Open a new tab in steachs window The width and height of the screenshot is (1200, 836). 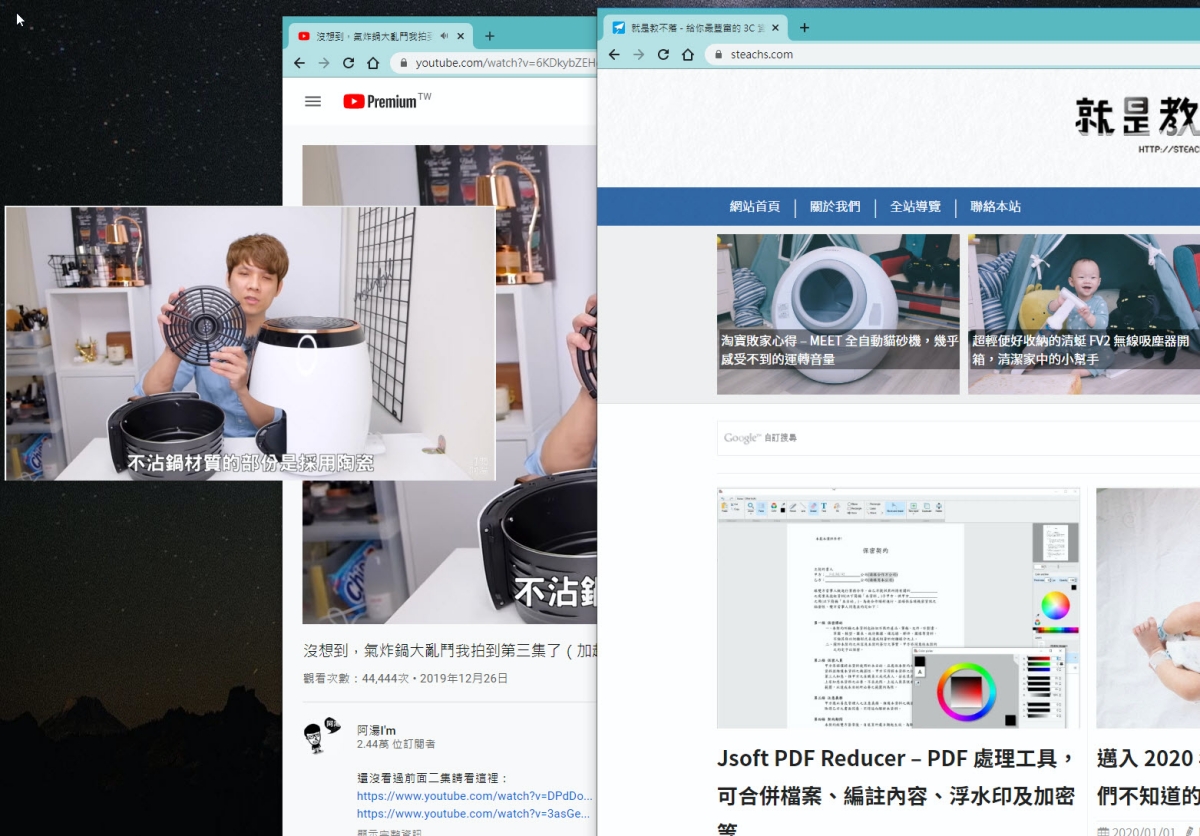click(804, 28)
